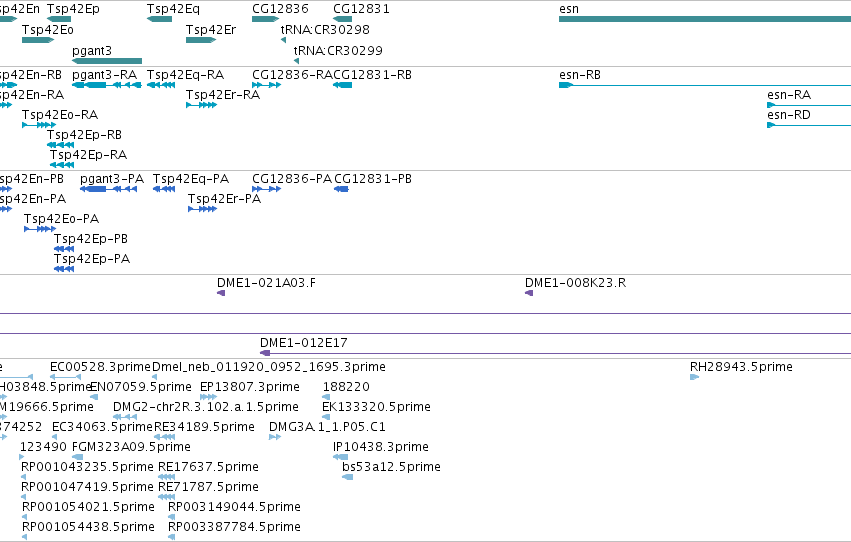
Task: Select the Tsp42Ep-PA protein label
Action: coord(92,259)
